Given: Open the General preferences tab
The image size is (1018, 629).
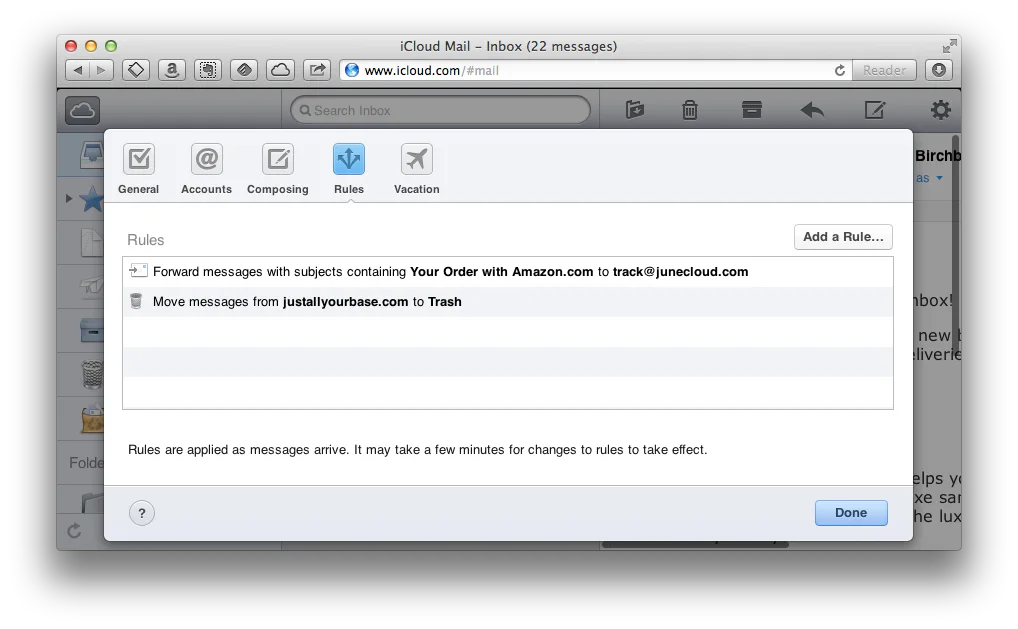Looking at the screenshot, I should point(138,169).
